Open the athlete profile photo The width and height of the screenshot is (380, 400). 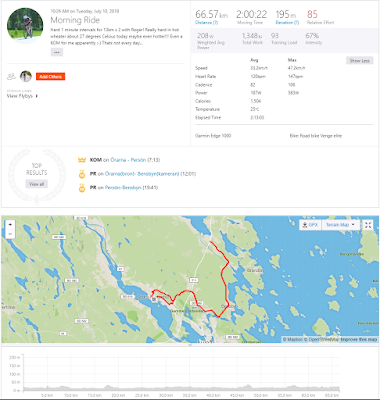pyautogui.click(x=25, y=26)
